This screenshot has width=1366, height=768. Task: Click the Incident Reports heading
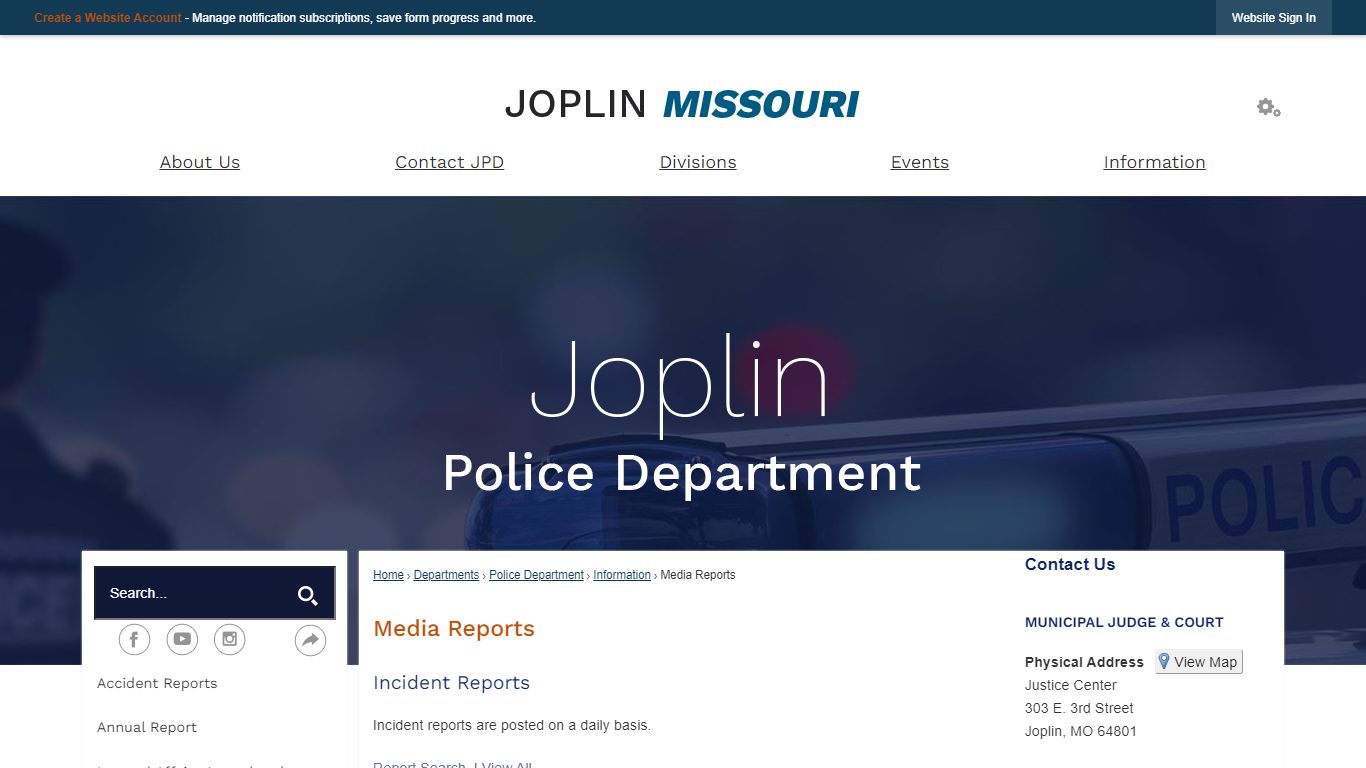[x=451, y=683]
